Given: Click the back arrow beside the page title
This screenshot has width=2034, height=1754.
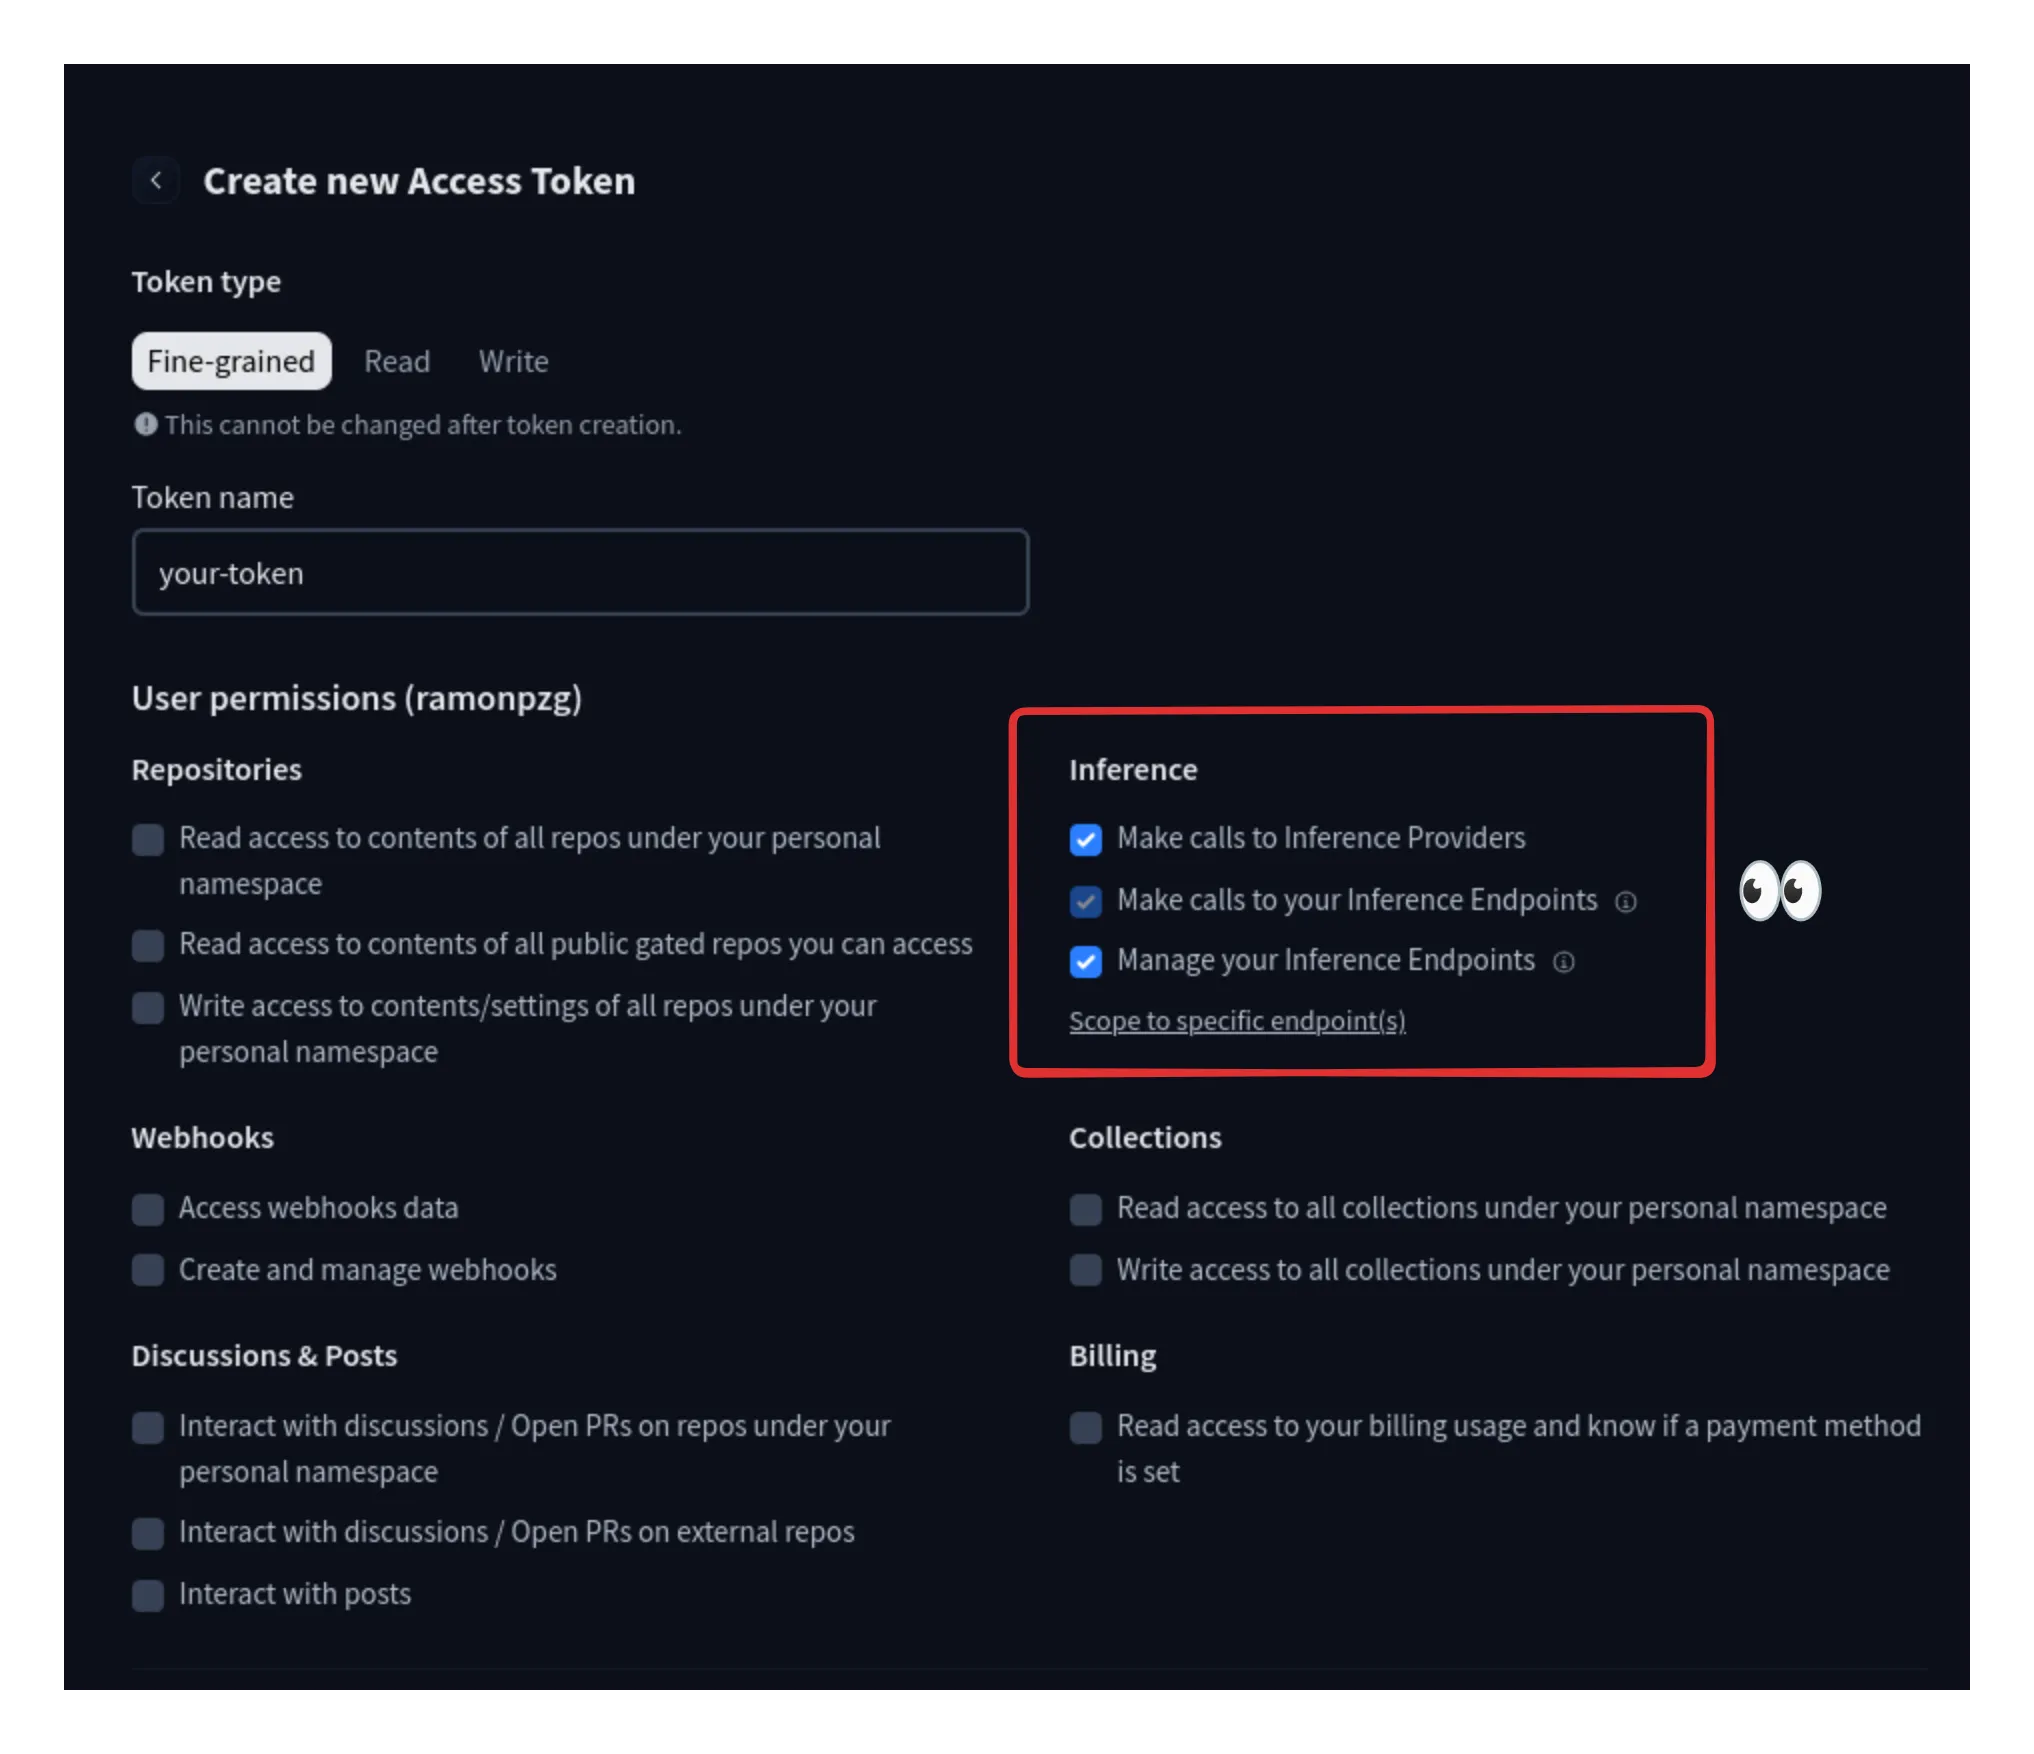Looking at the screenshot, I should click(156, 181).
